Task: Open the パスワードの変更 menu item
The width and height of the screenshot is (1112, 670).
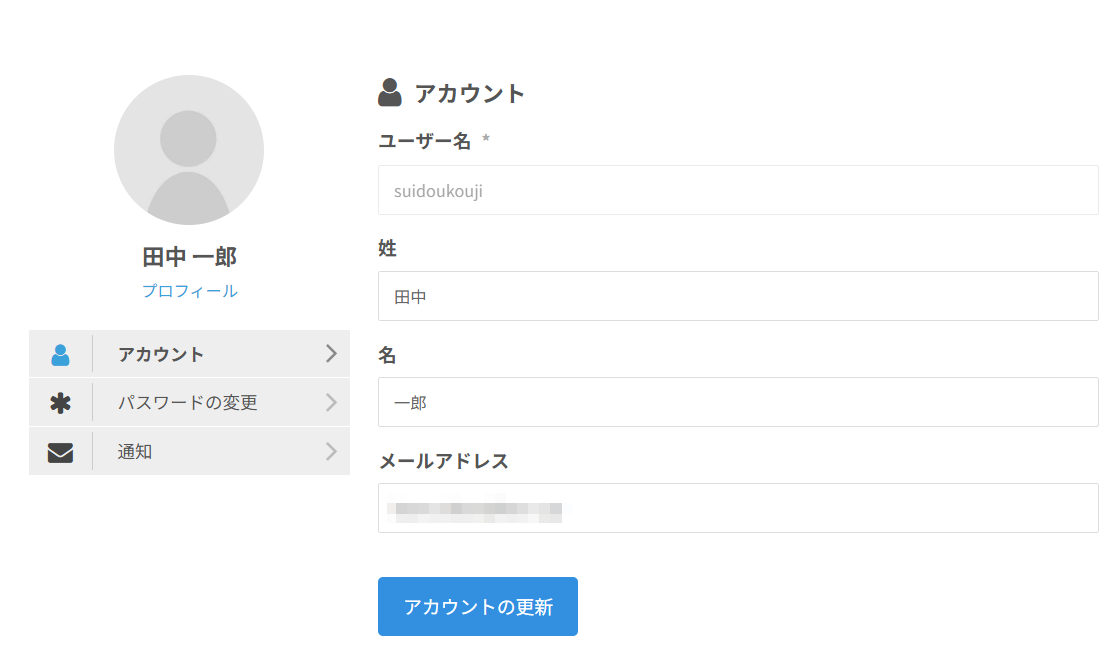Action: [x=188, y=403]
